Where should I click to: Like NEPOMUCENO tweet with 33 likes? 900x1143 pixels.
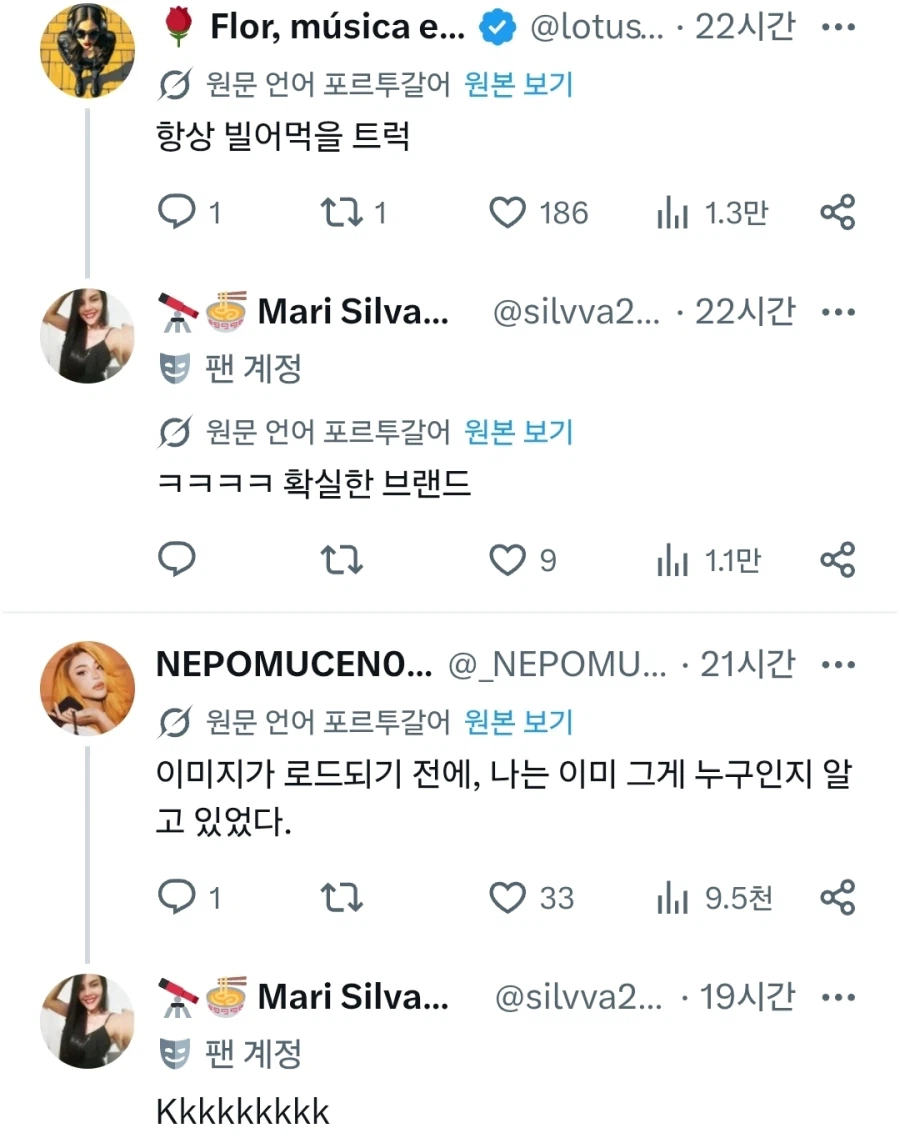pos(507,897)
